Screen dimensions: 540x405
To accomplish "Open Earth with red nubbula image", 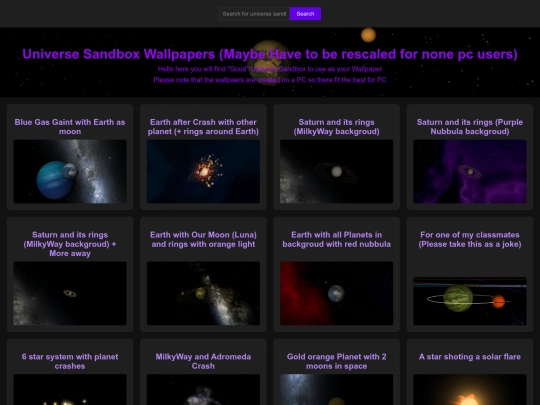I will (x=336, y=293).
